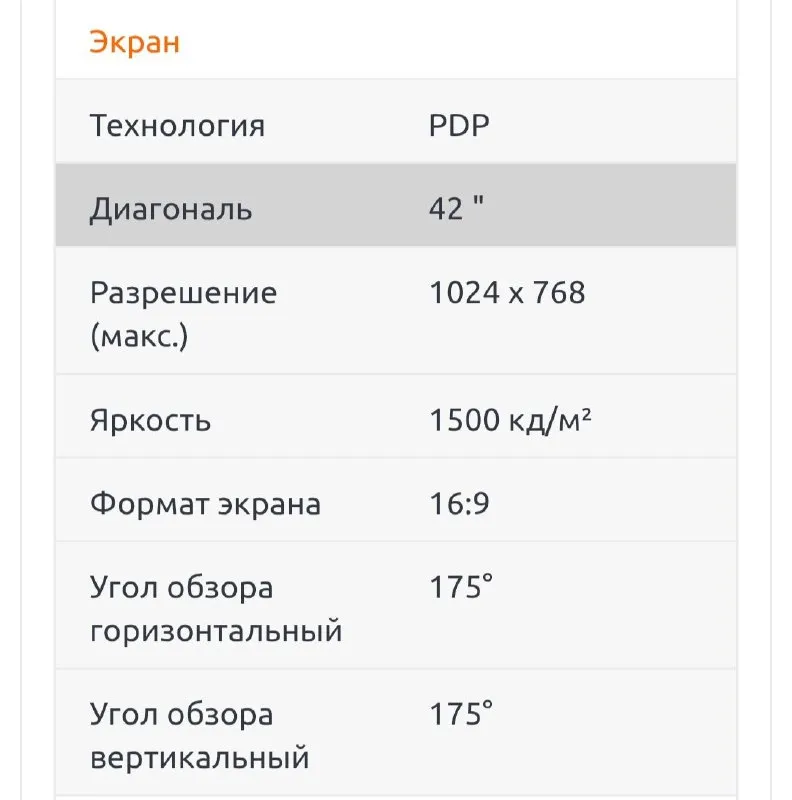Viewport: 792px width, 800px height.
Task: Select the highlighted Диагональ row label
Action: (x=170, y=209)
